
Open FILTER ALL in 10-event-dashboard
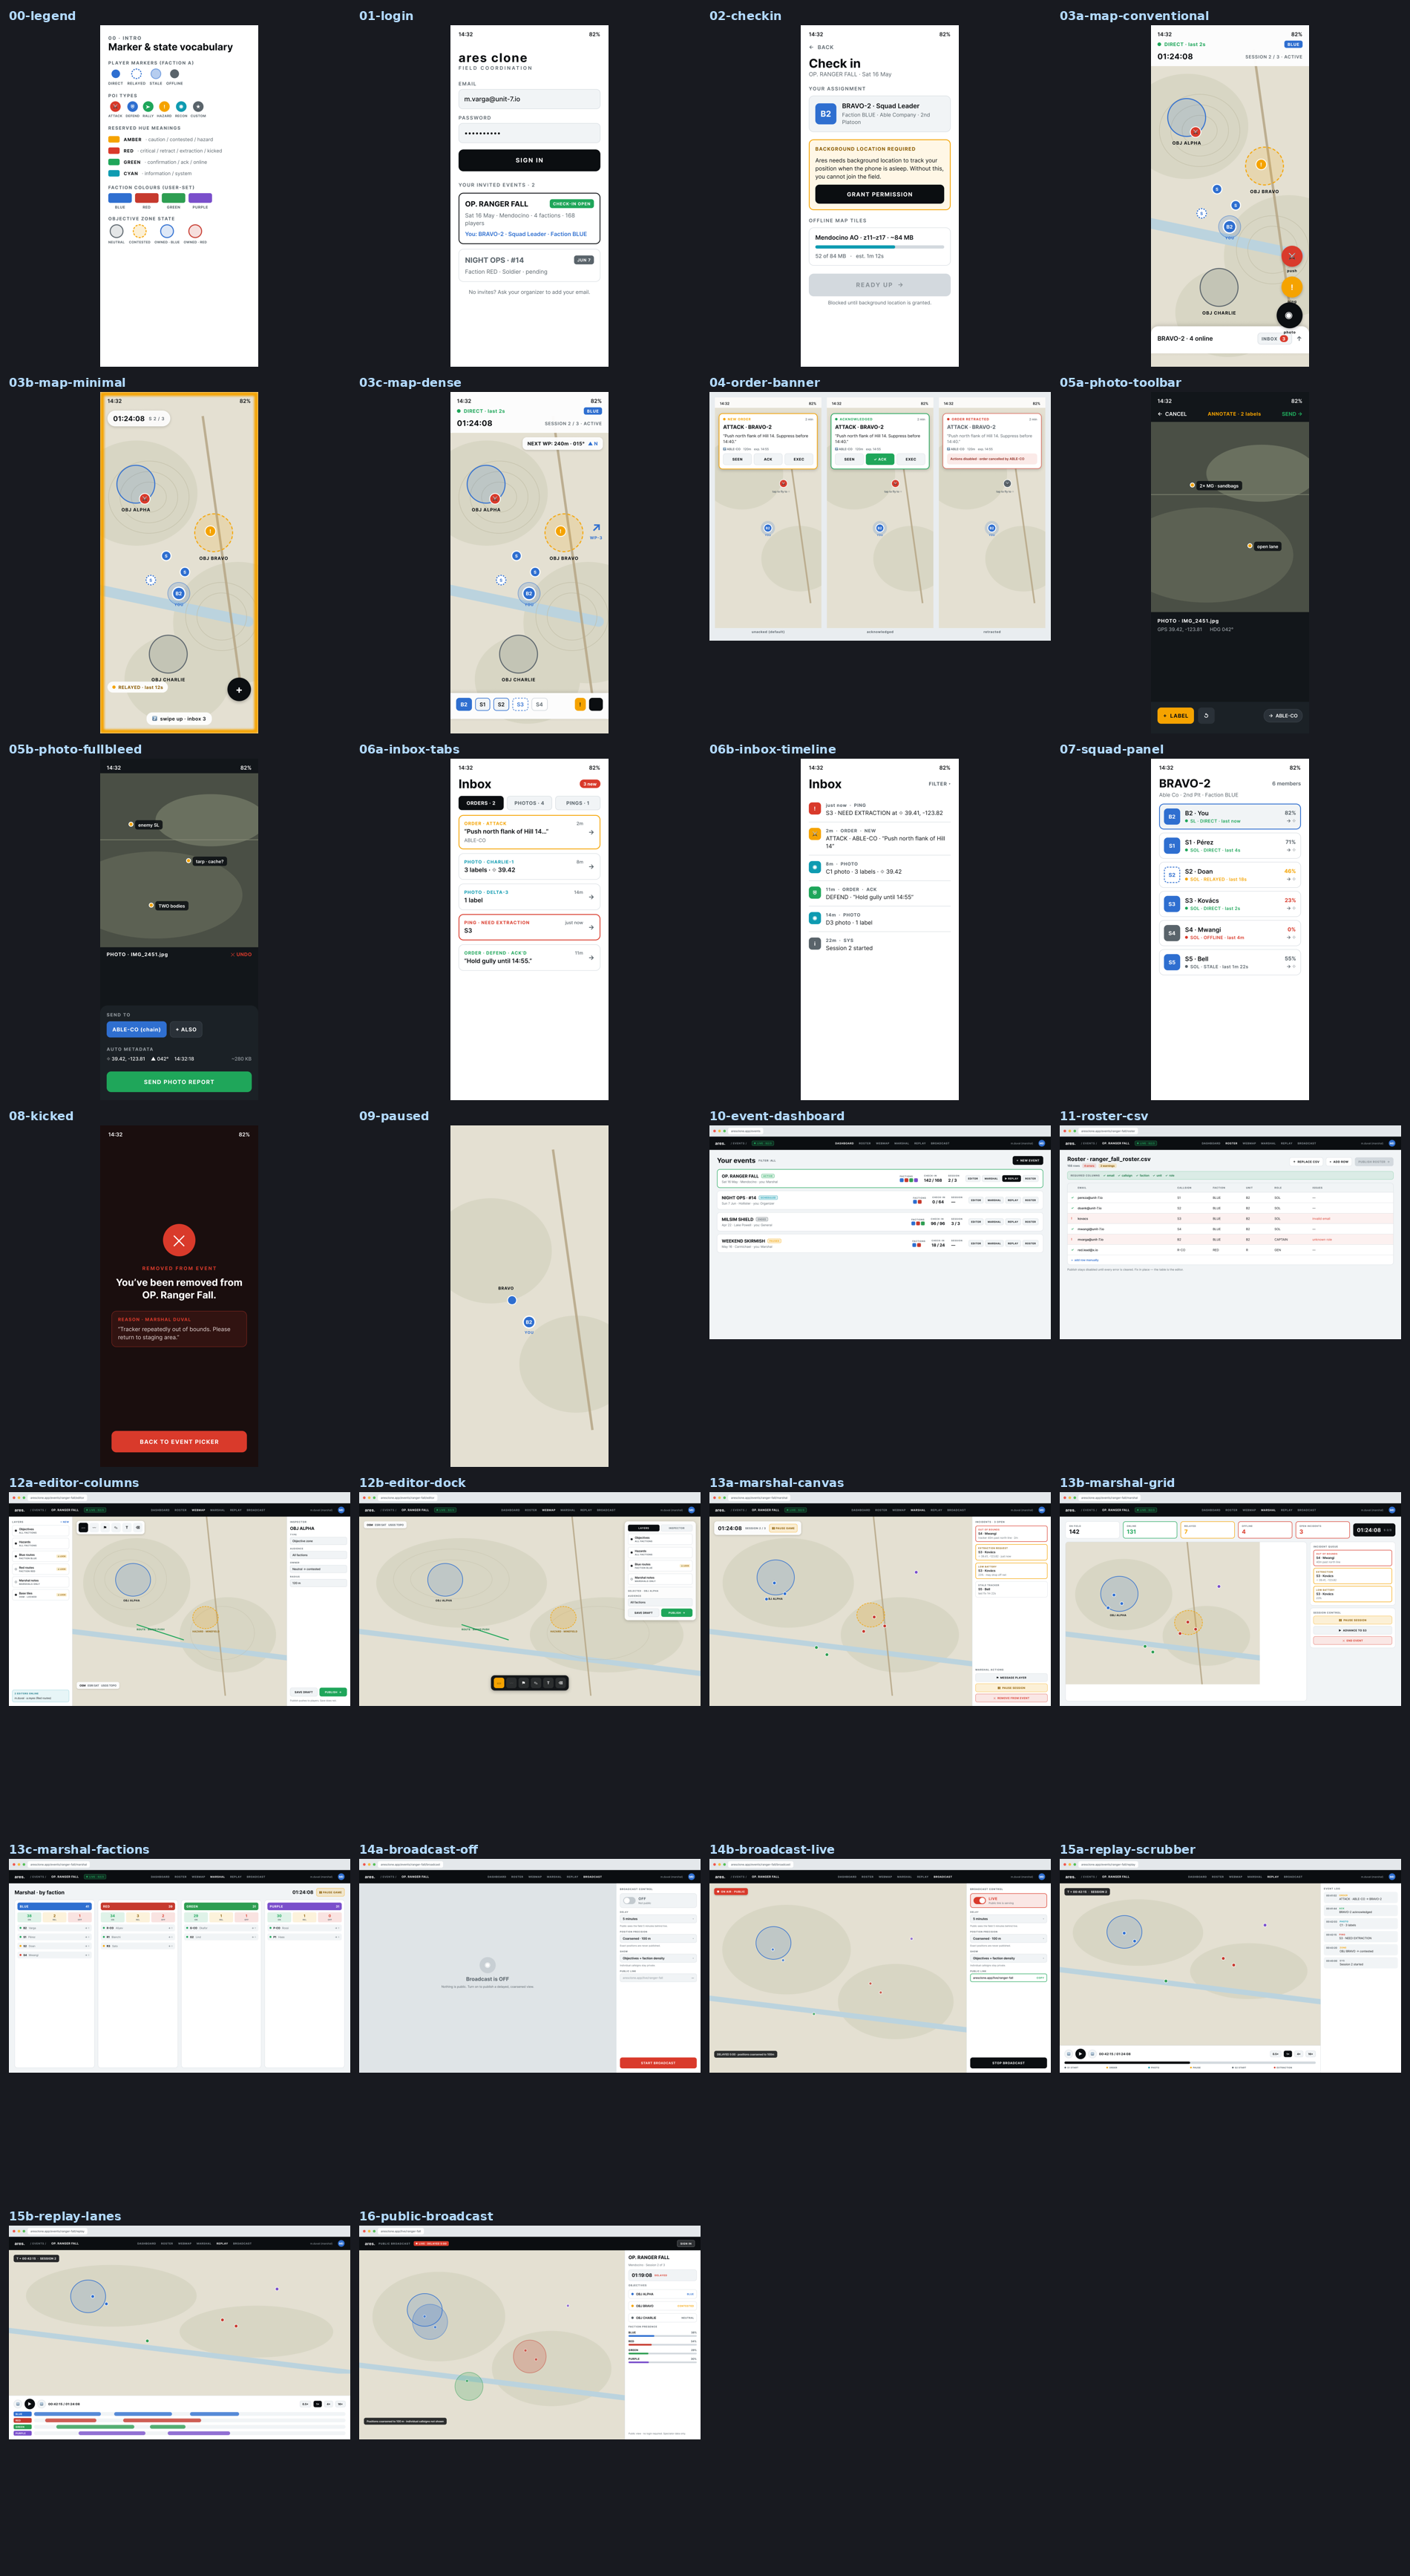(x=767, y=1161)
